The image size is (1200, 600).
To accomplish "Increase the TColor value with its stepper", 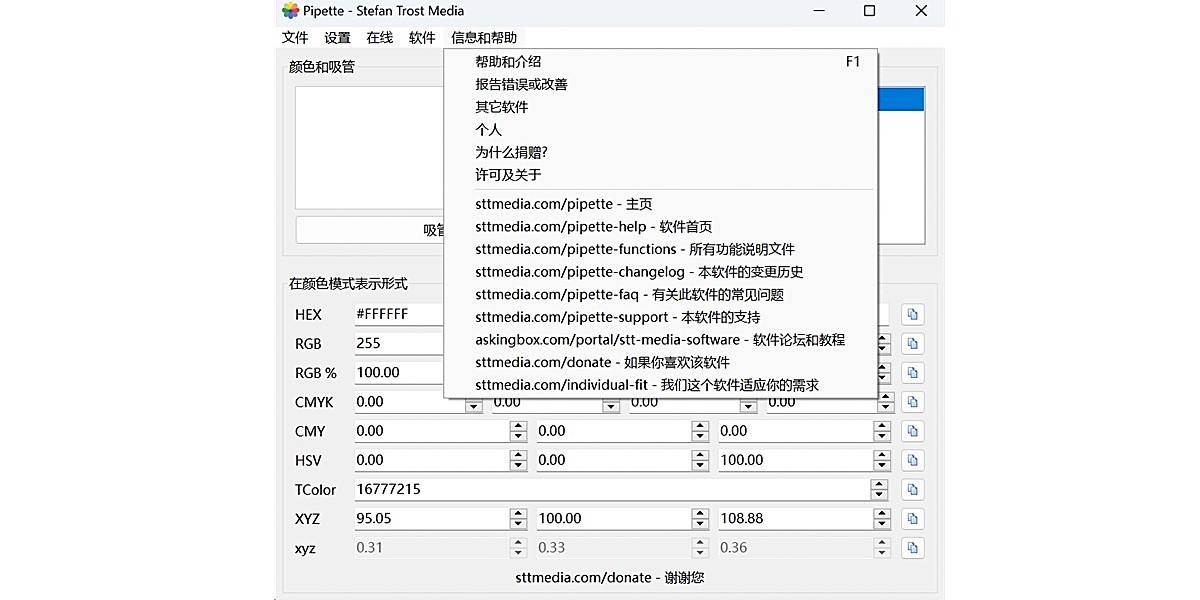I will click(881, 485).
